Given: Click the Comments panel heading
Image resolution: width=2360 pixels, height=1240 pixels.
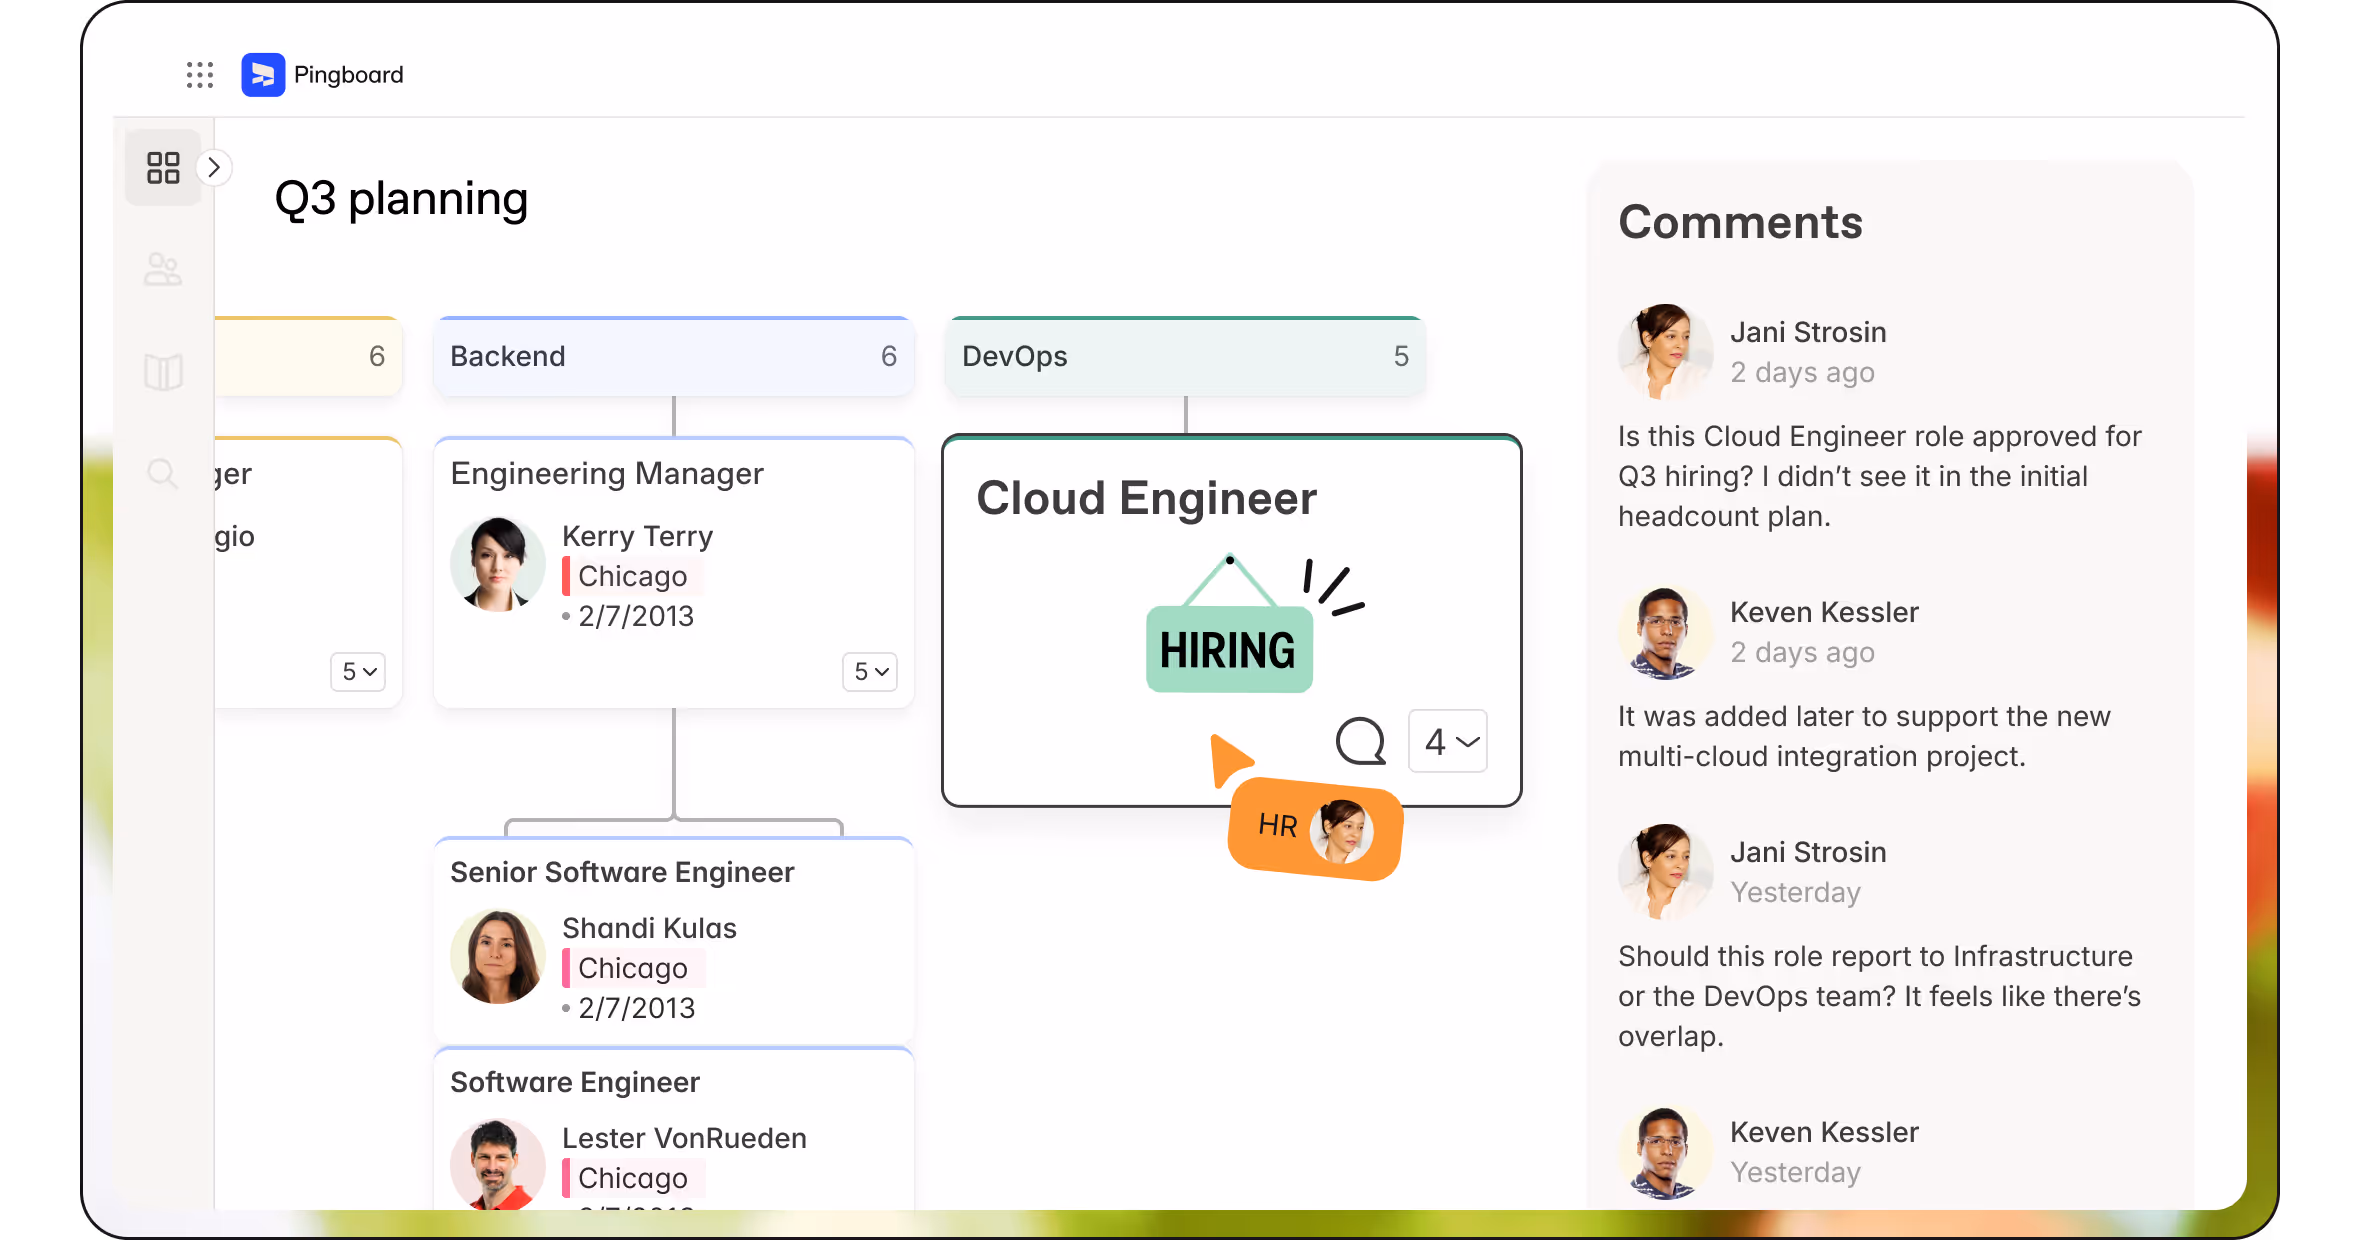Looking at the screenshot, I should click(x=1741, y=222).
